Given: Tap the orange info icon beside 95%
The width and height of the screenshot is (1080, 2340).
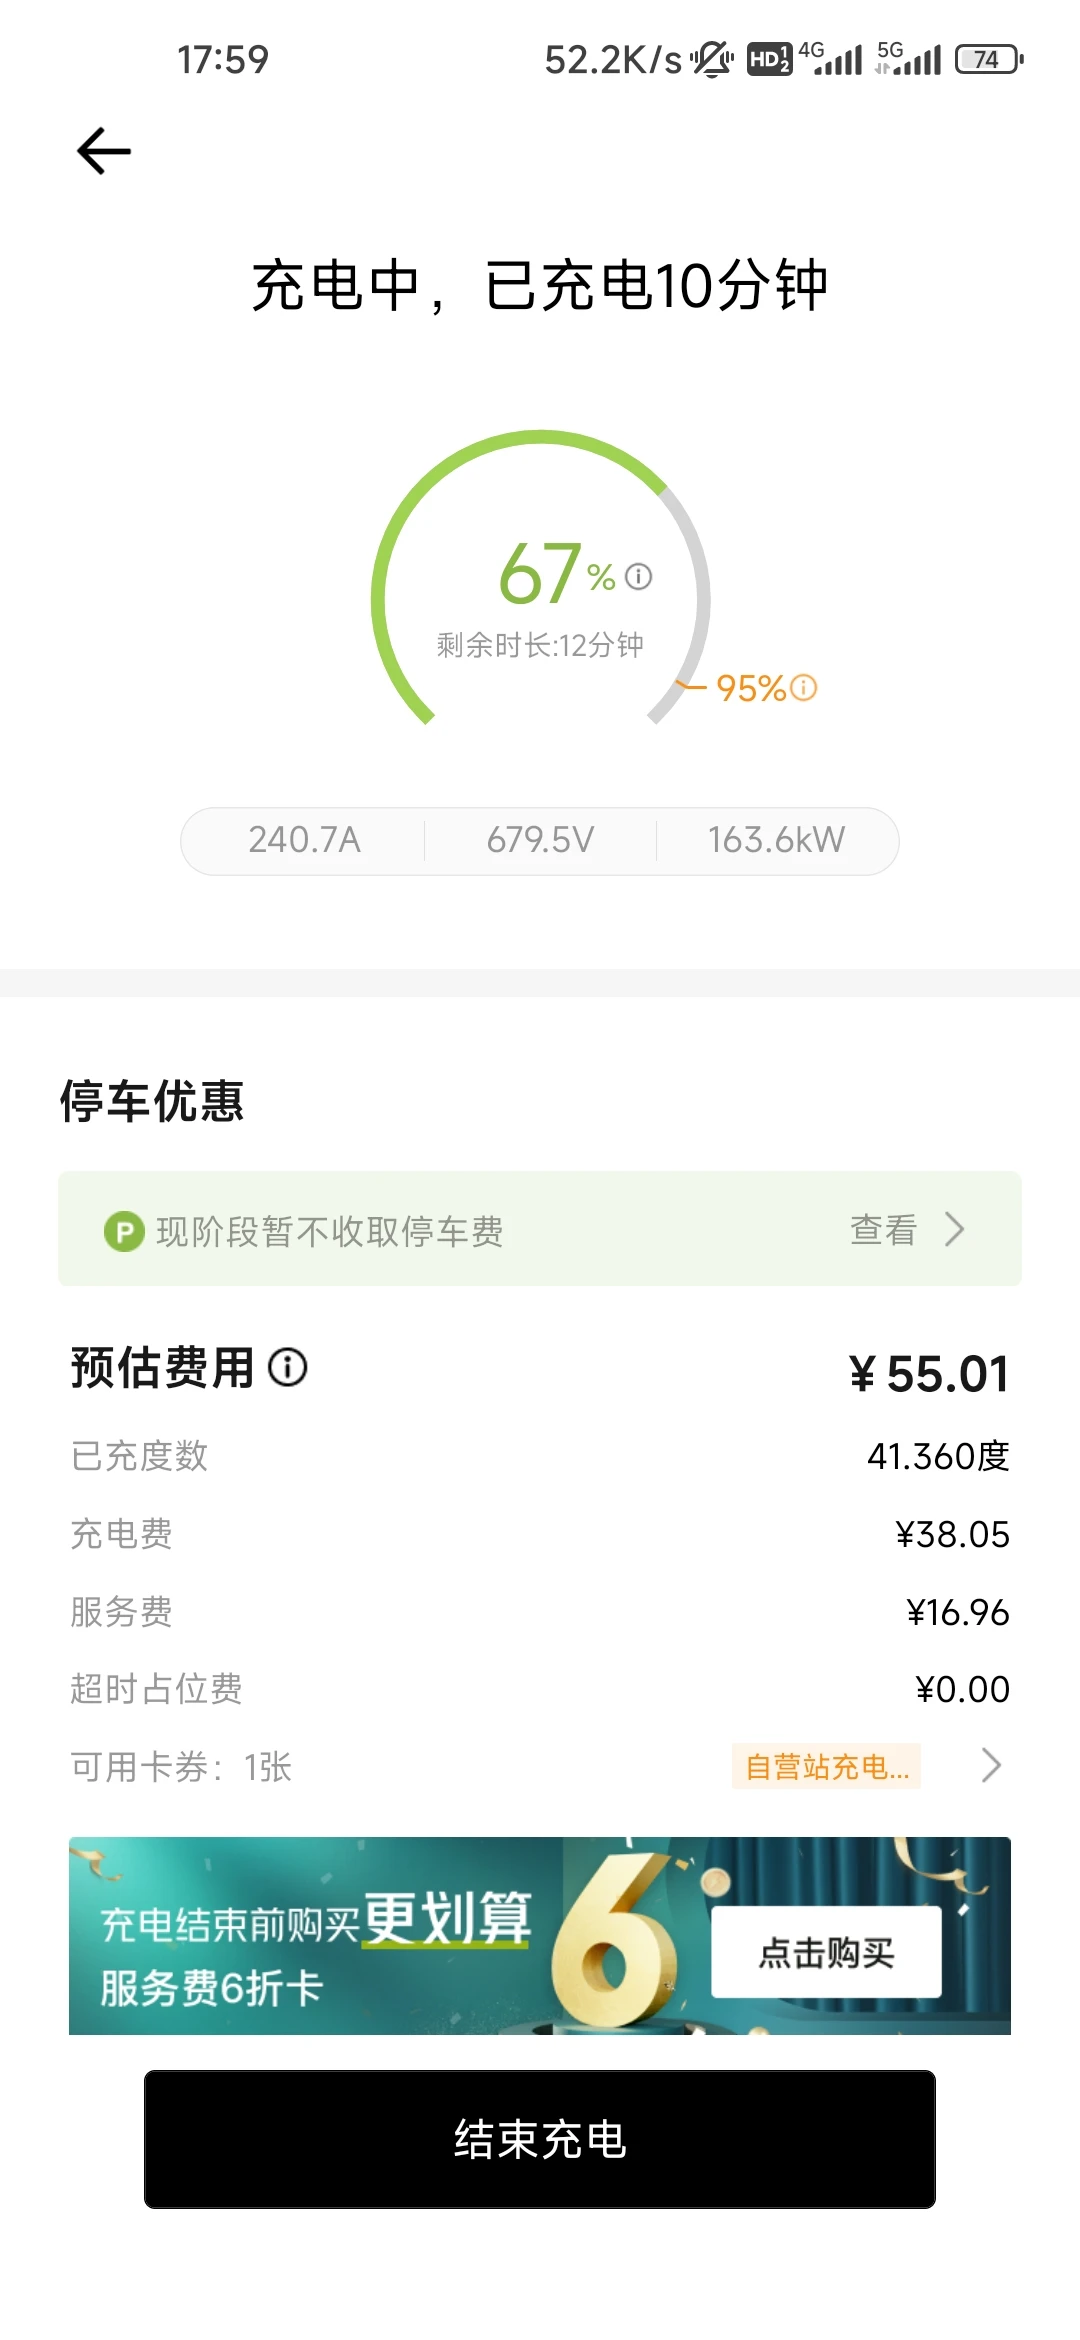Looking at the screenshot, I should pyautogui.click(x=803, y=688).
